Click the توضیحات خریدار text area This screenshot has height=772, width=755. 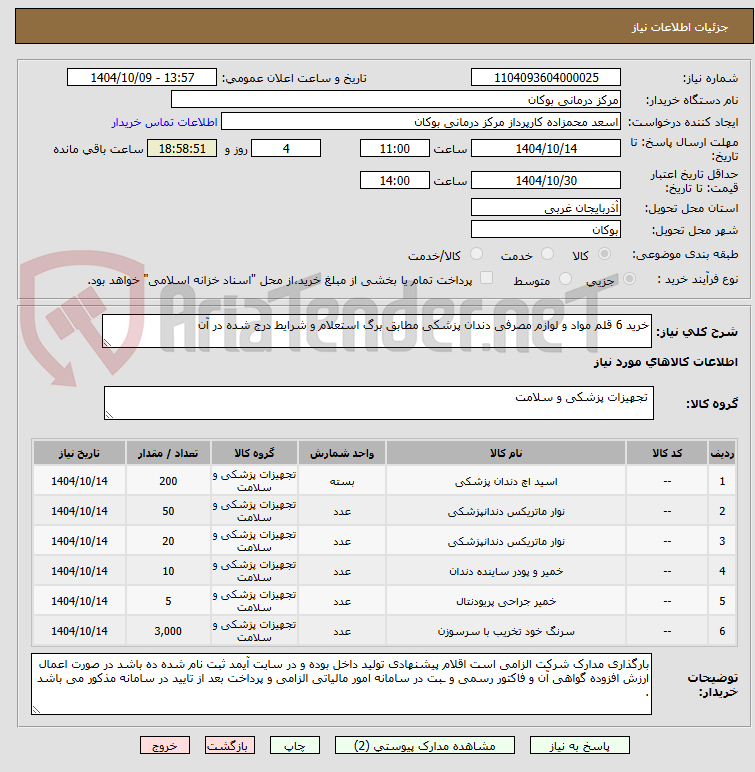pyautogui.click(x=341, y=684)
